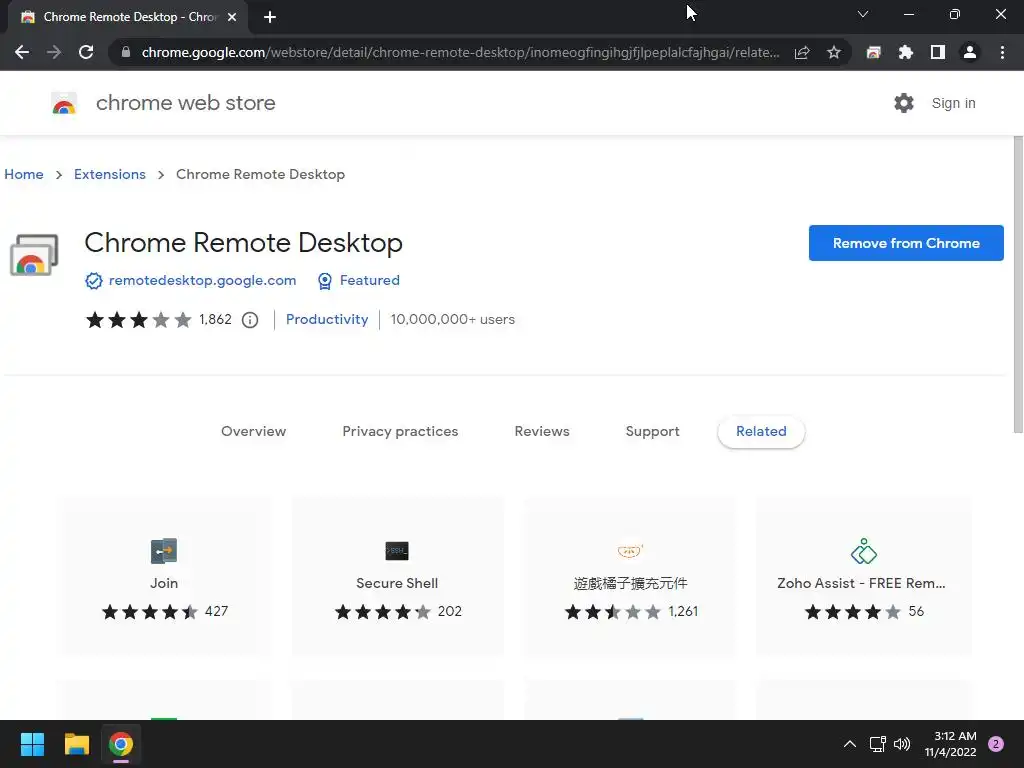
Task: Open the Productivity category
Action: [327, 319]
